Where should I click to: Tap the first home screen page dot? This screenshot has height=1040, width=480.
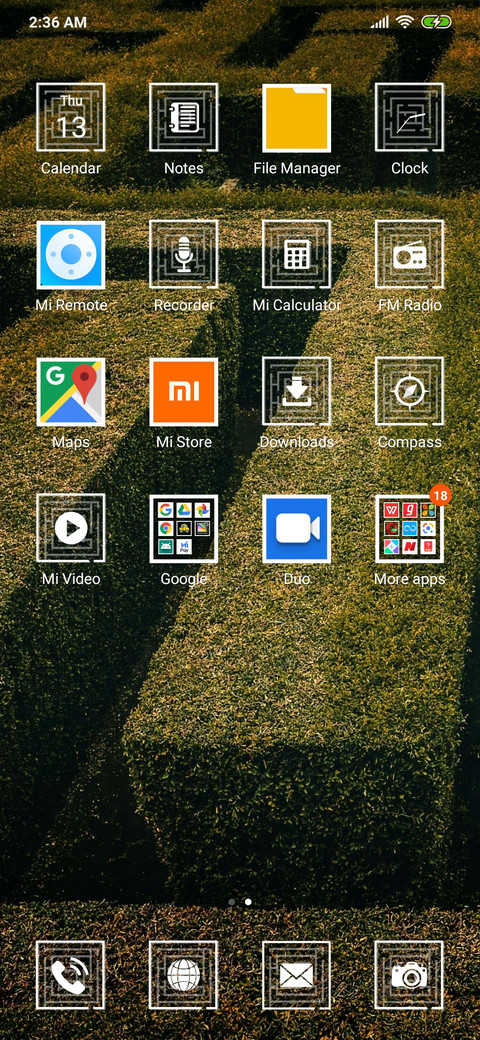(x=231, y=902)
